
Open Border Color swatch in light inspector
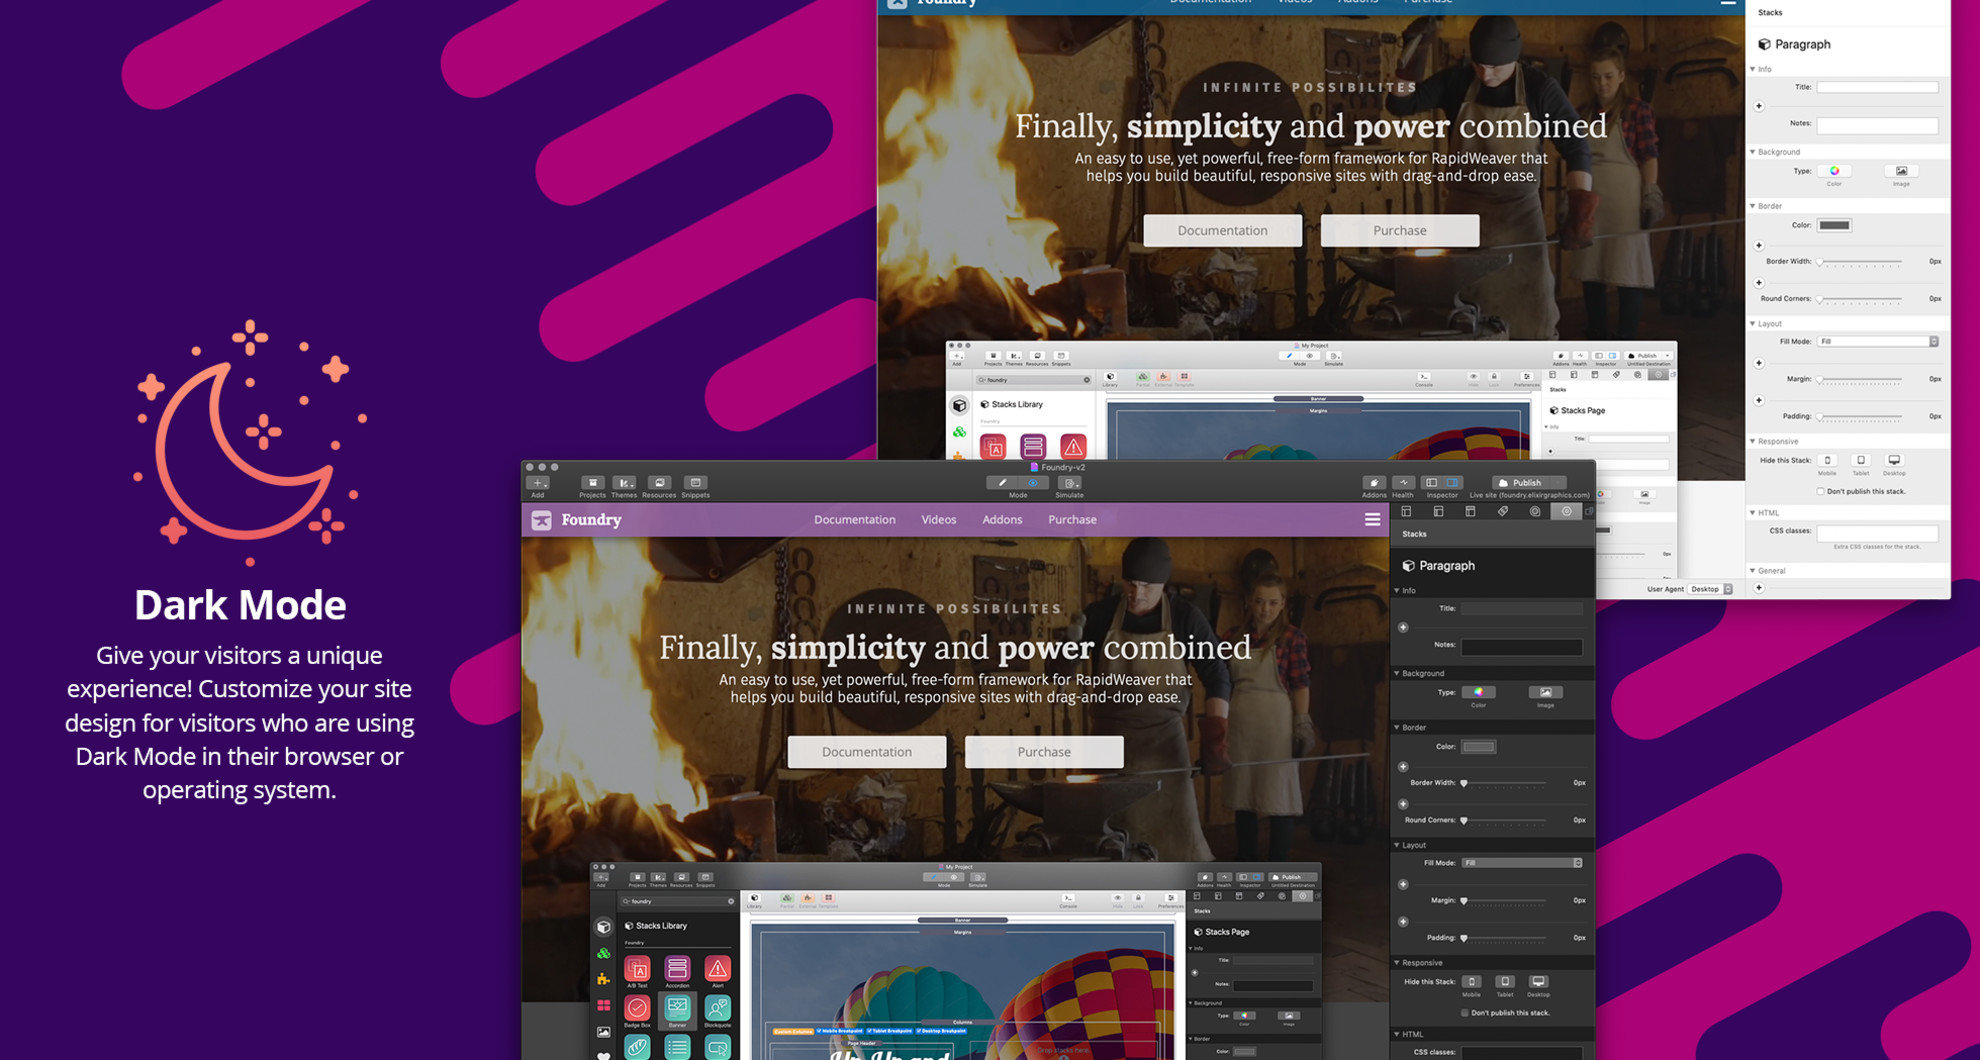point(1834,226)
